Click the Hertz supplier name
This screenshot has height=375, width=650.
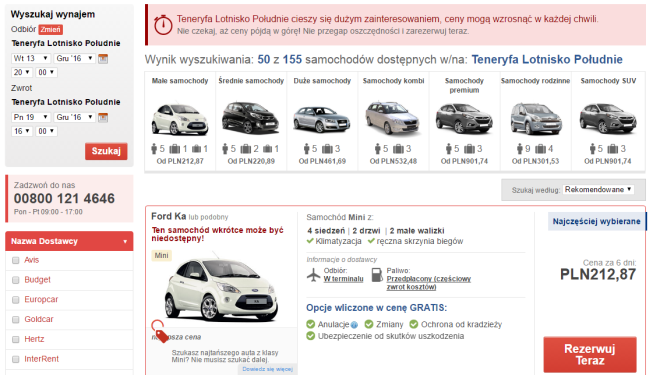[x=34, y=339]
